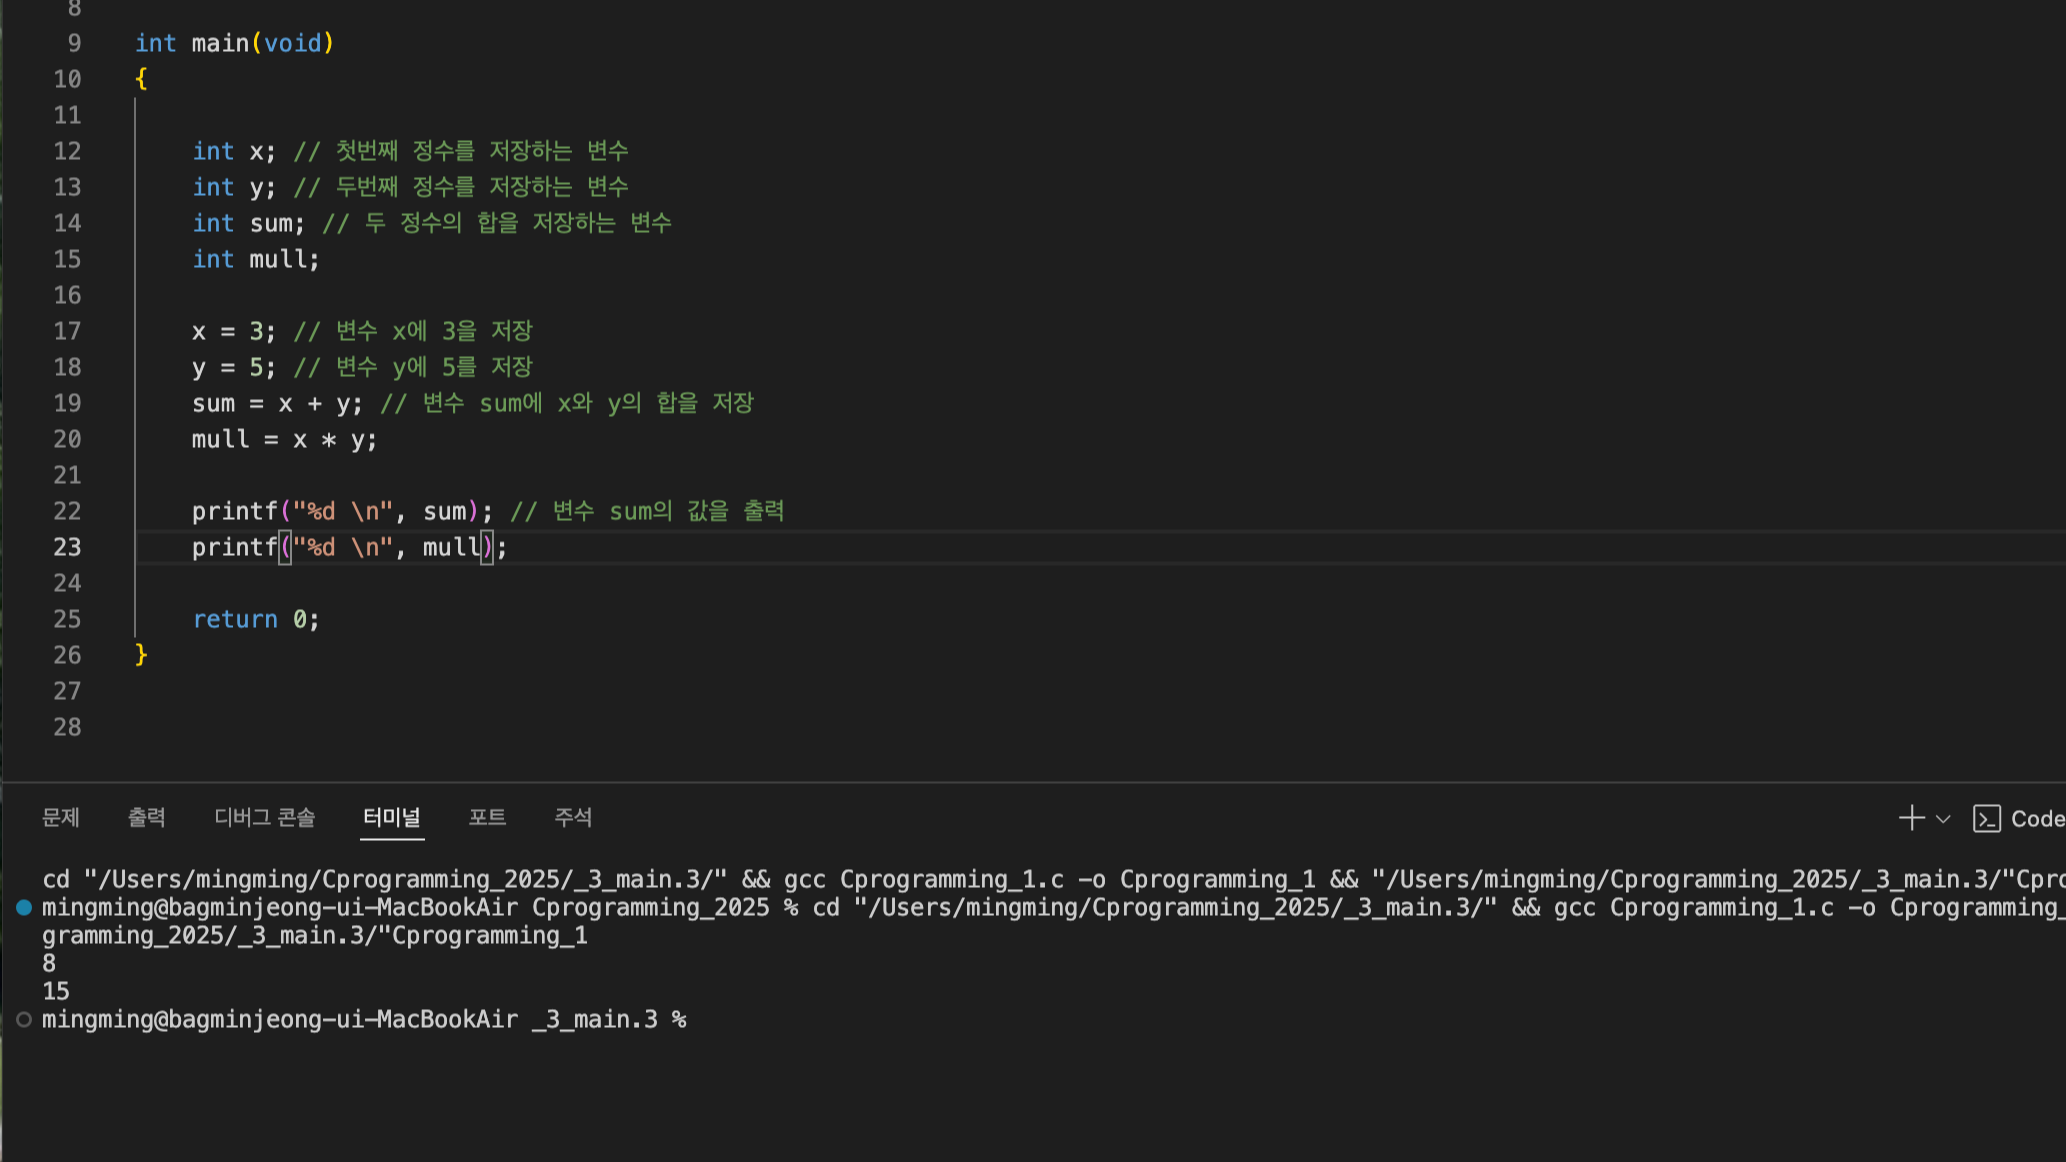The width and height of the screenshot is (2066, 1162).
Task: Select the Code terminal session icon
Action: (x=1987, y=819)
